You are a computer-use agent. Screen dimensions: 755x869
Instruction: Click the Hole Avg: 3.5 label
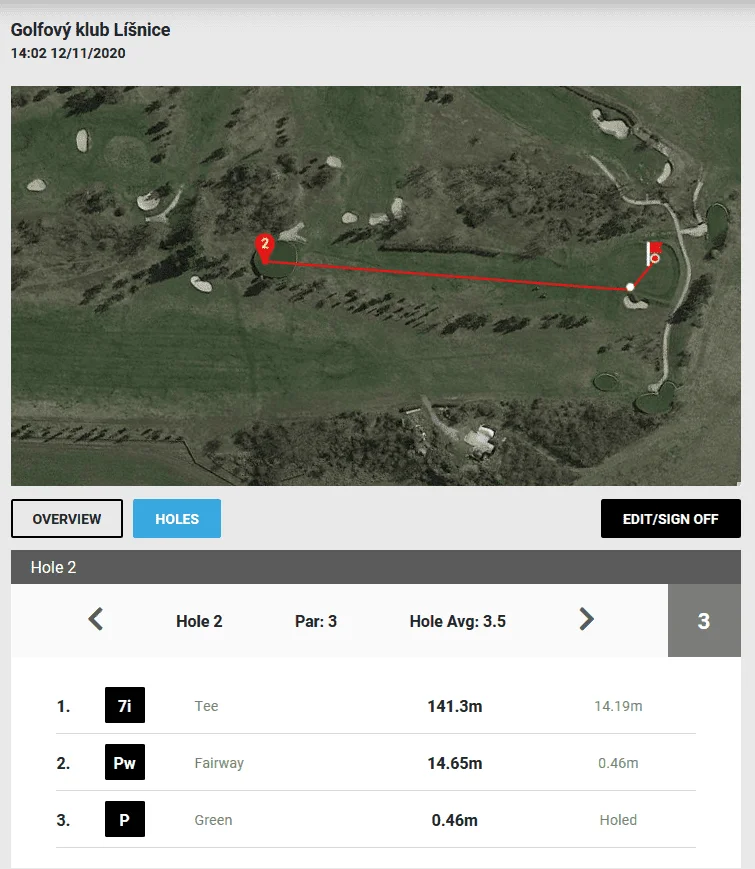click(457, 621)
